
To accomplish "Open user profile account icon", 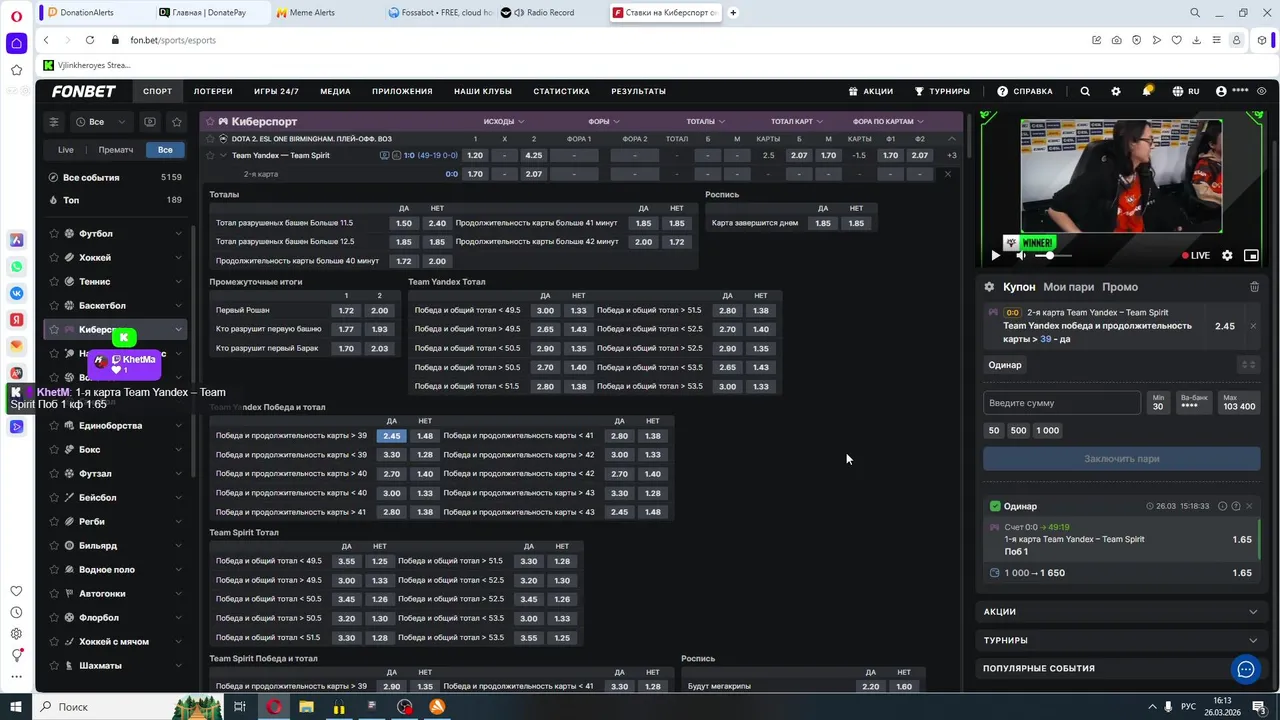I will tap(1221, 91).
